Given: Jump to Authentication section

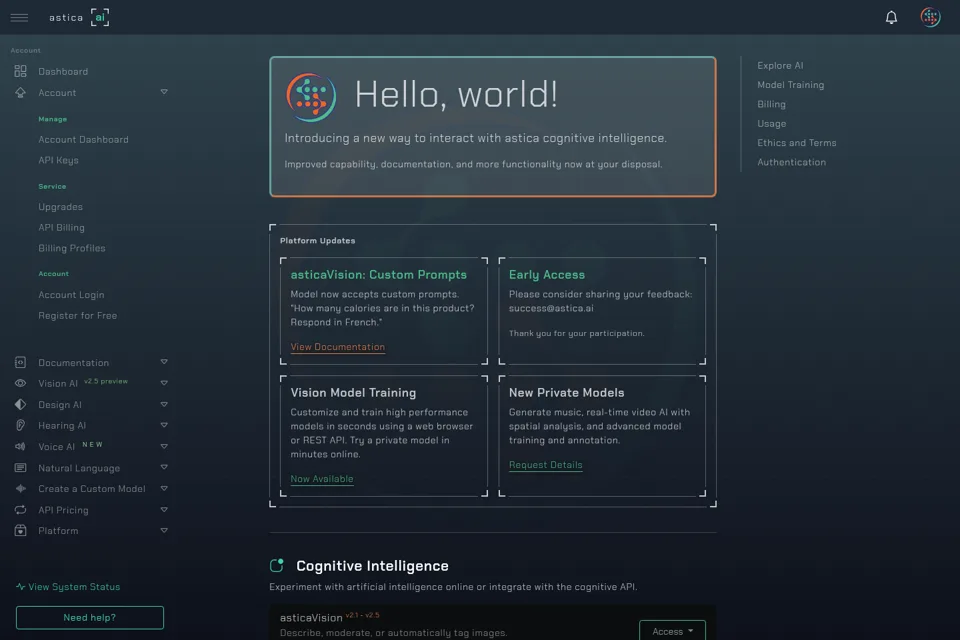Looking at the screenshot, I should 791,162.
